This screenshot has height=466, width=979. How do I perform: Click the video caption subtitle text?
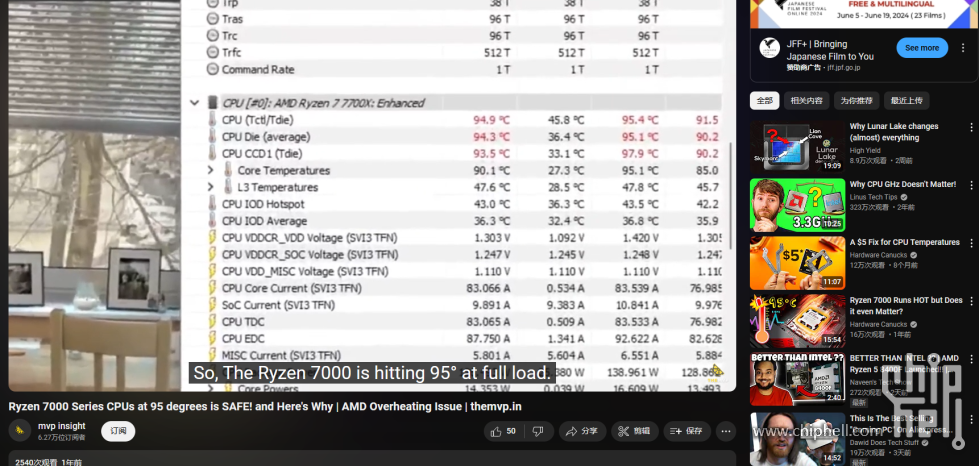tap(373, 373)
